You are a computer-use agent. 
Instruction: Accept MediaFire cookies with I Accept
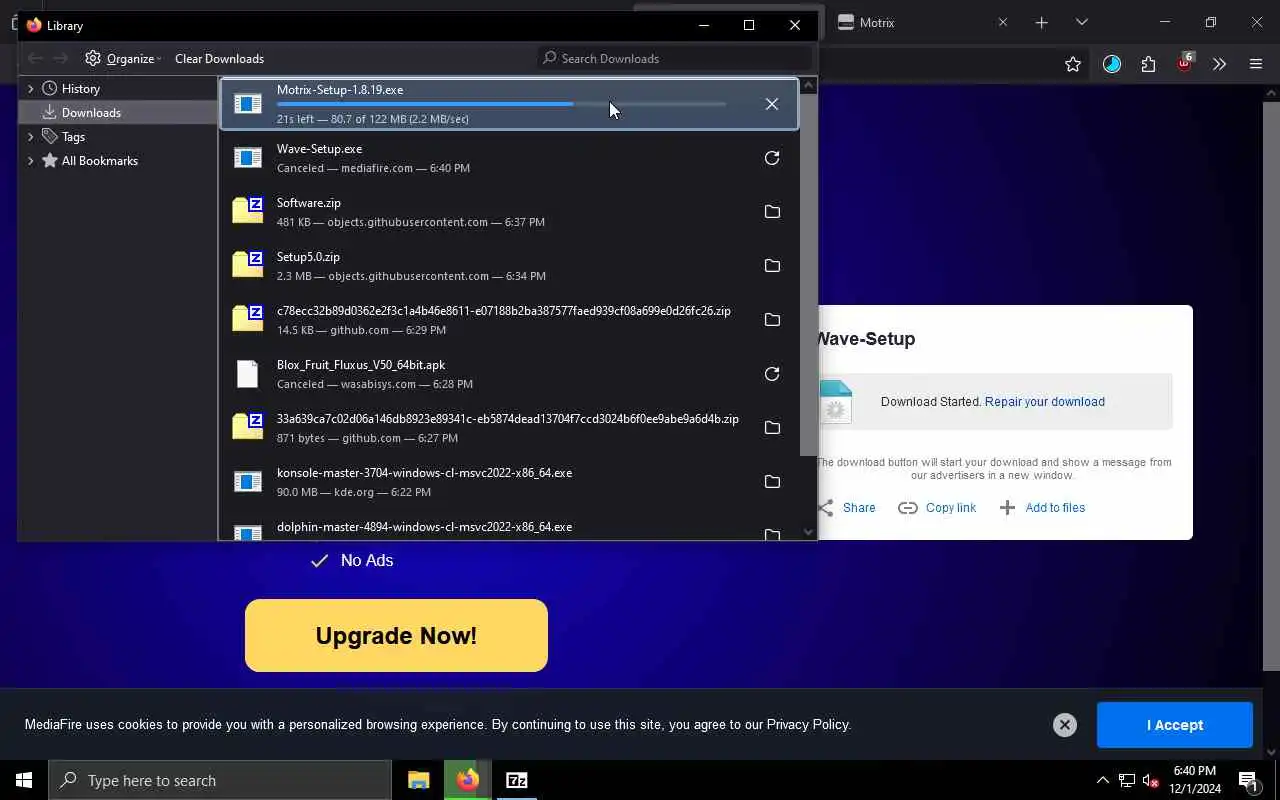pyautogui.click(x=1174, y=725)
